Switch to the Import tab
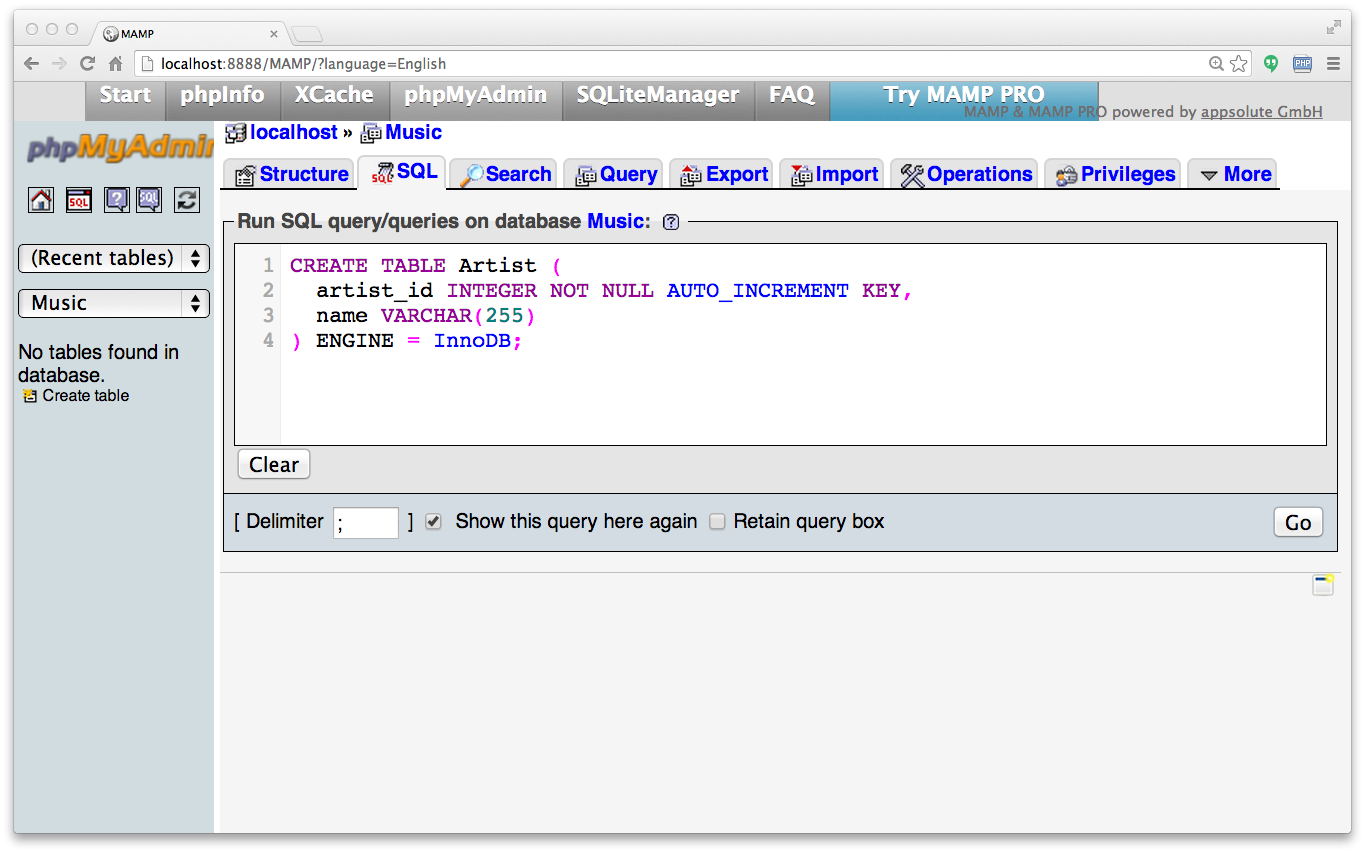1365x853 pixels. click(833, 174)
